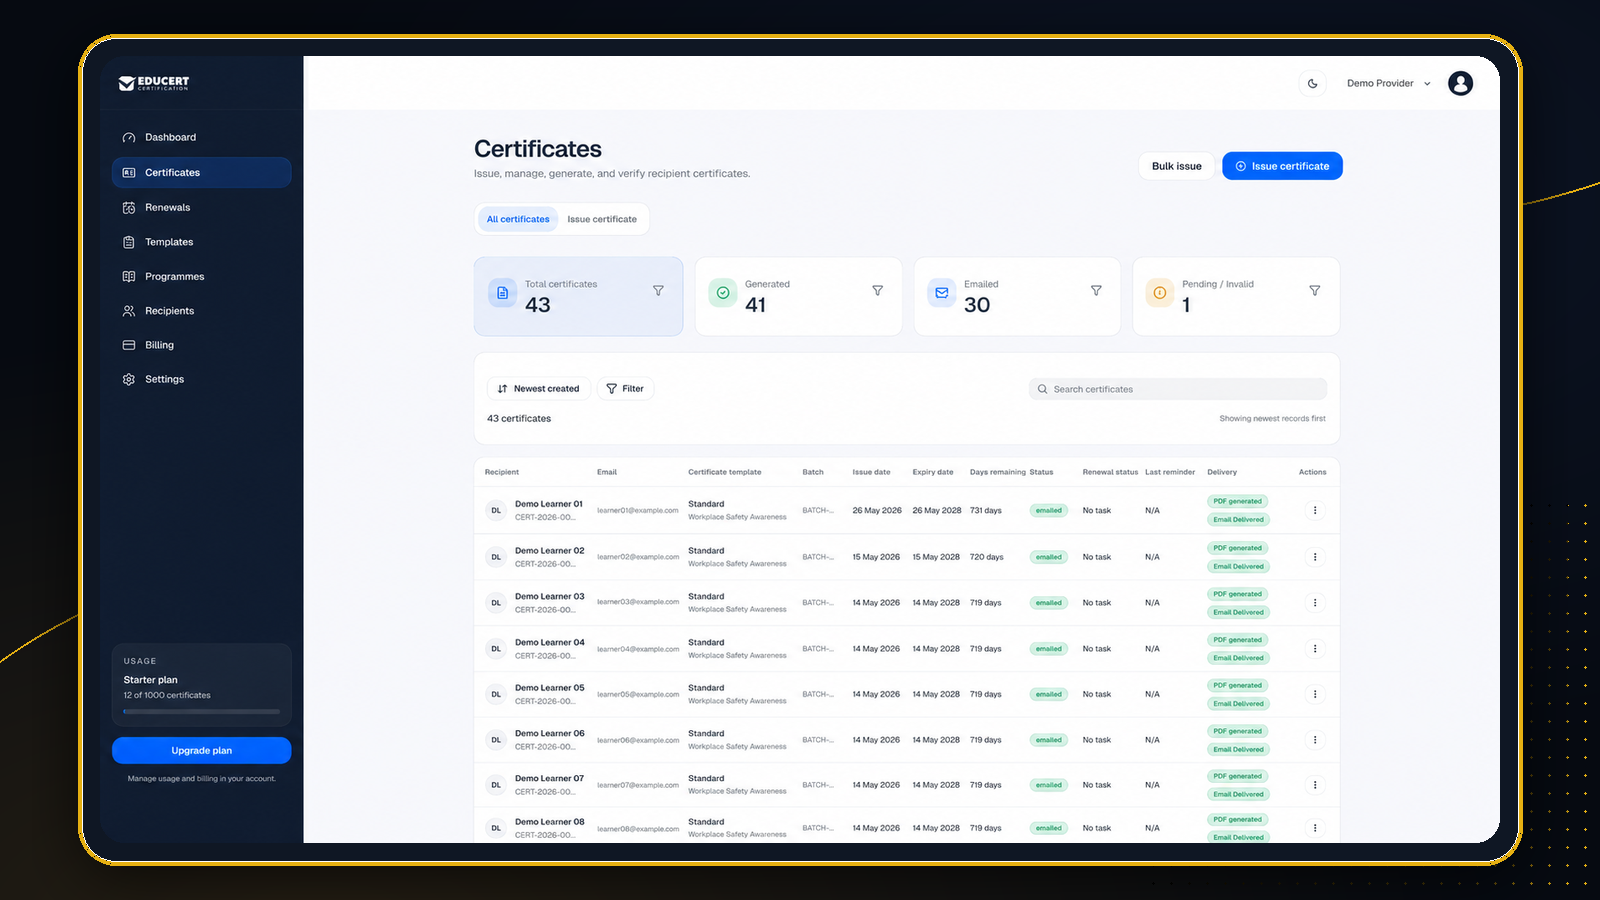Open actions menu for Demo Learner 07
The width and height of the screenshot is (1600, 900).
pos(1315,785)
